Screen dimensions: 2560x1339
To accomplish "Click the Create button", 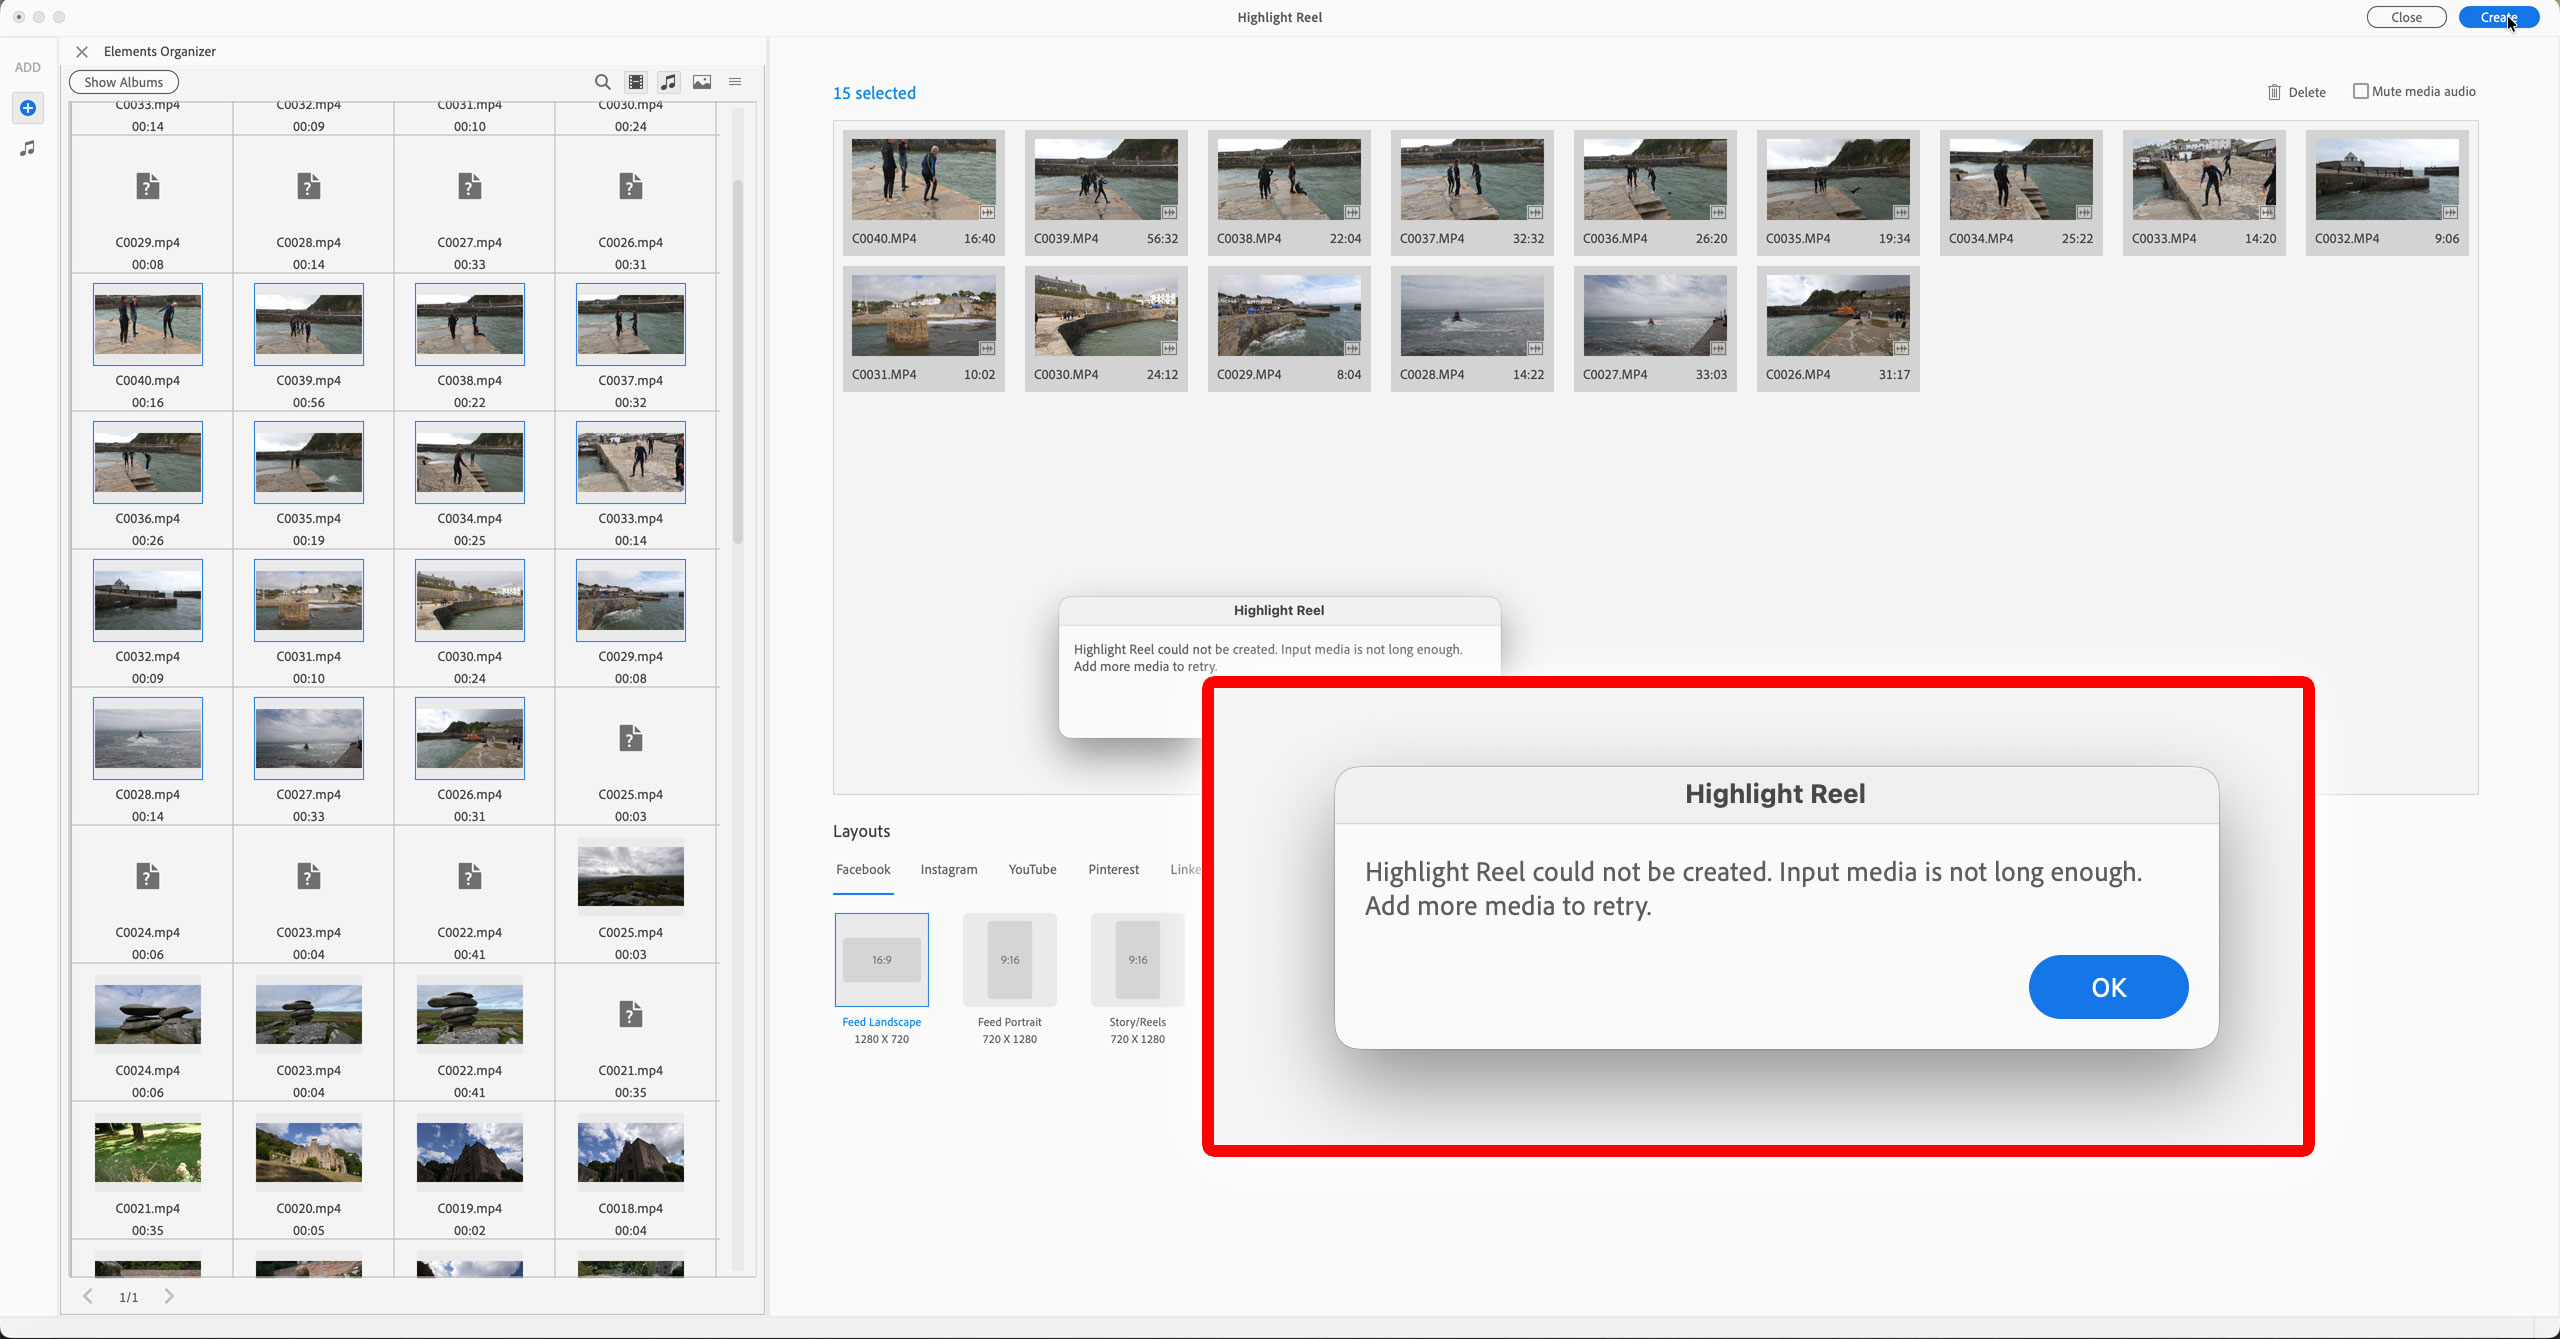I will click(x=2498, y=17).
